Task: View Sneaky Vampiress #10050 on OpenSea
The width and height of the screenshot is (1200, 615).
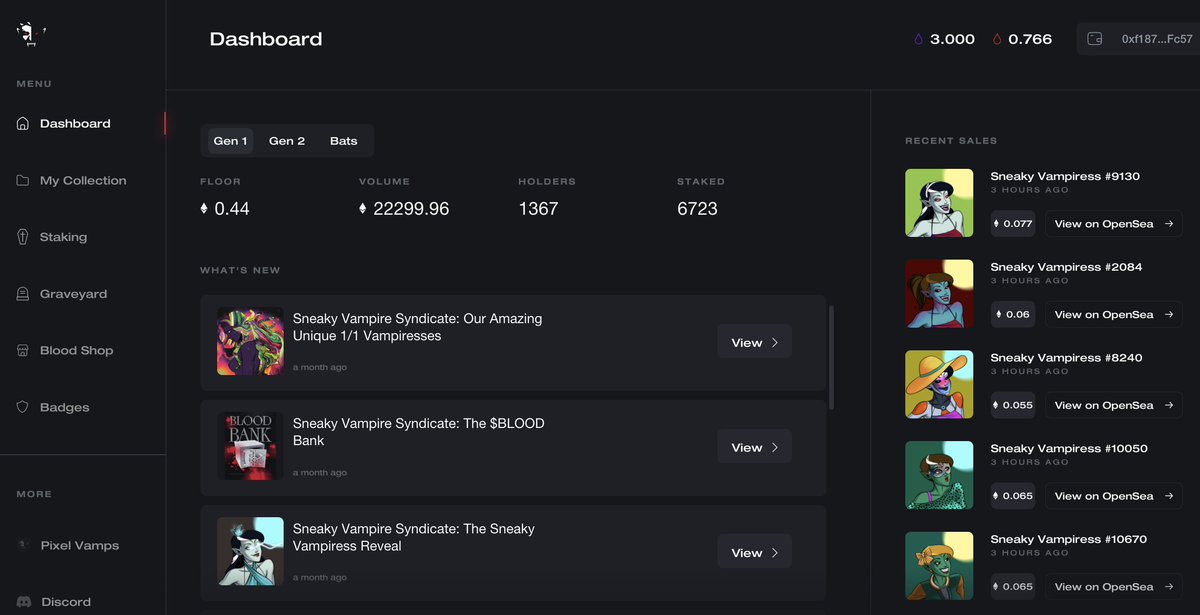Action: click(x=1114, y=496)
